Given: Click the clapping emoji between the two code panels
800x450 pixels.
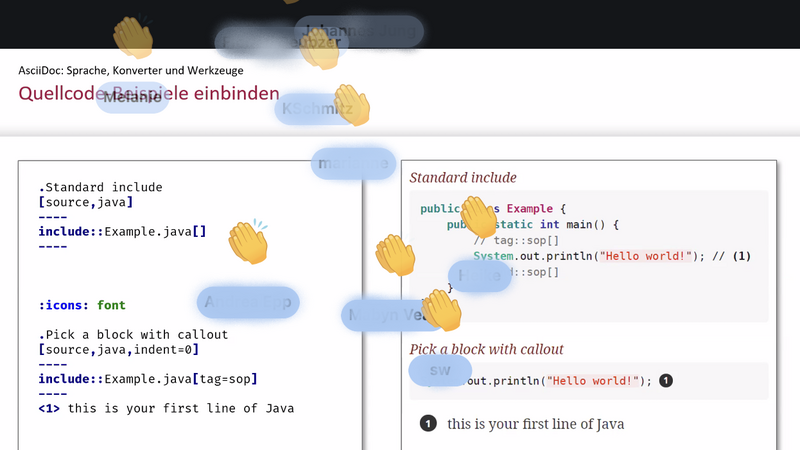Looking at the screenshot, I should coord(395,255).
